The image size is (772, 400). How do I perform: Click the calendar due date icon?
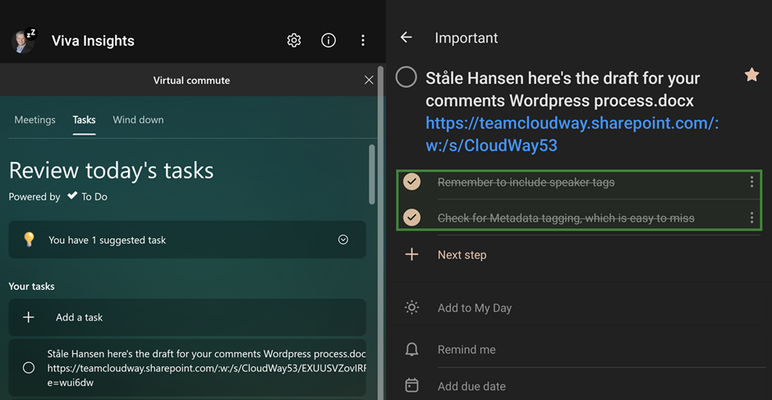coord(412,385)
